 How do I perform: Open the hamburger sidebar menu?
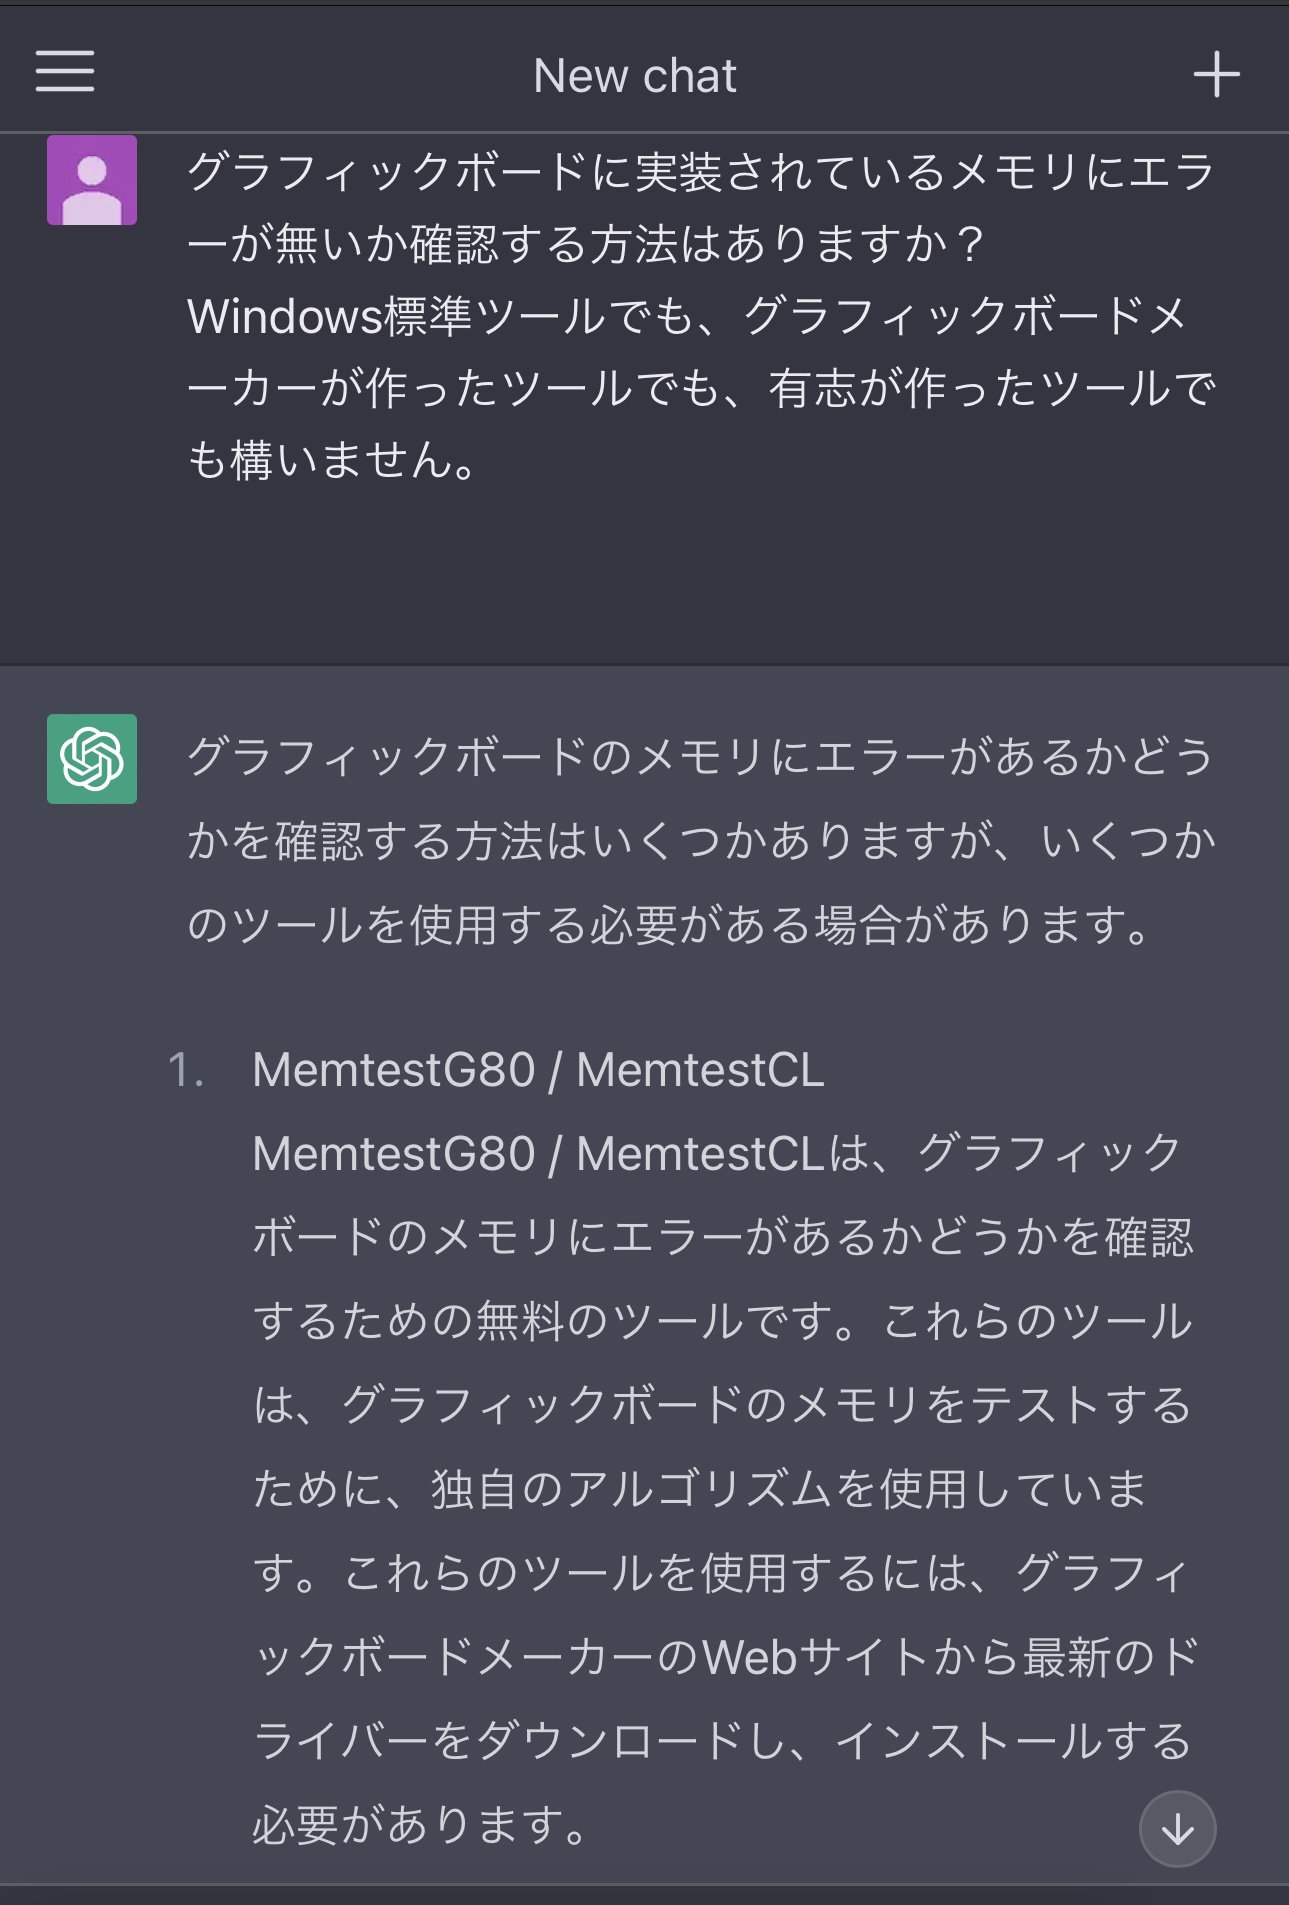65,73
